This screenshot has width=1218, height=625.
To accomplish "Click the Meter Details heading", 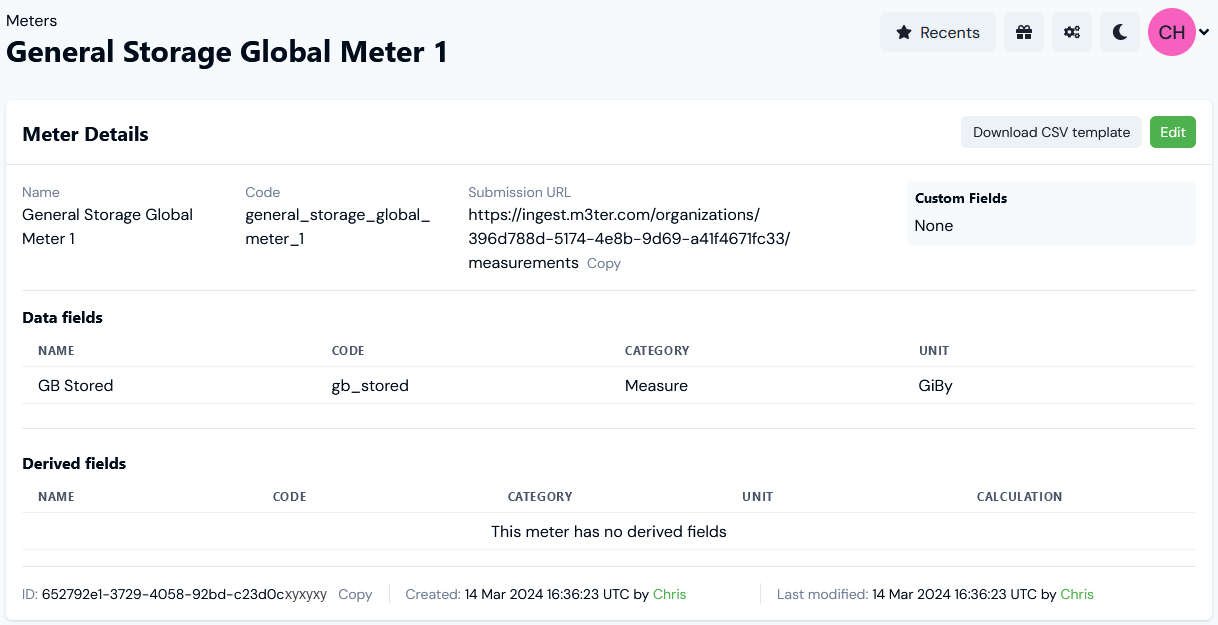I will coord(85,133).
